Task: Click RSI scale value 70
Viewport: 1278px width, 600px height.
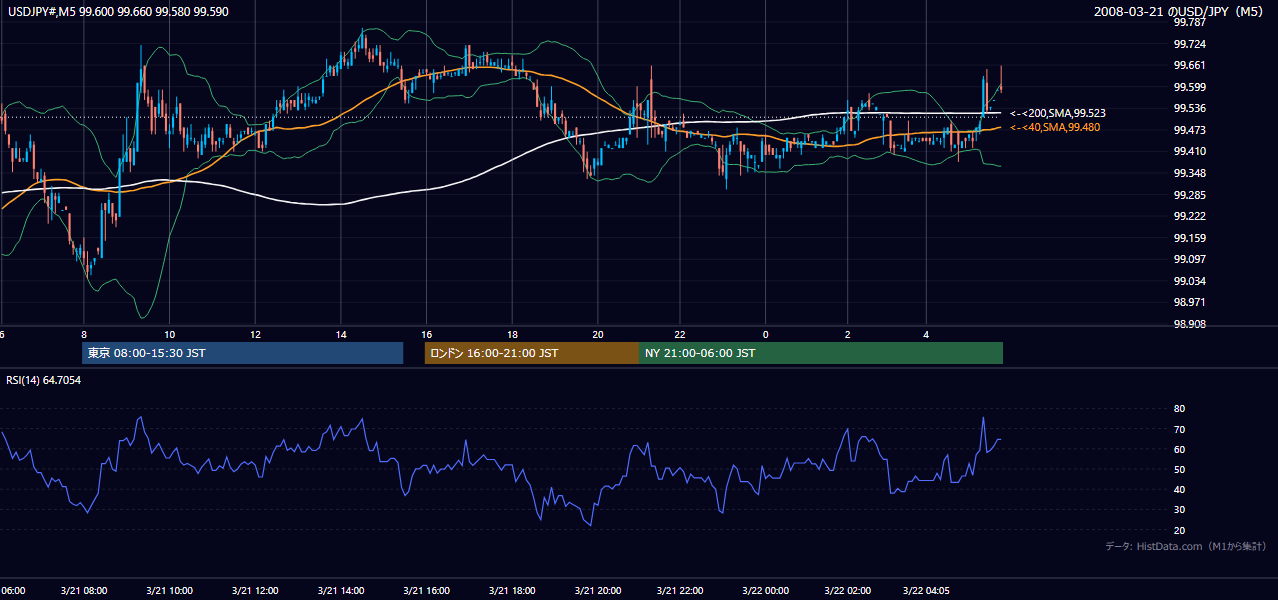Action: [x=1180, y=429]
